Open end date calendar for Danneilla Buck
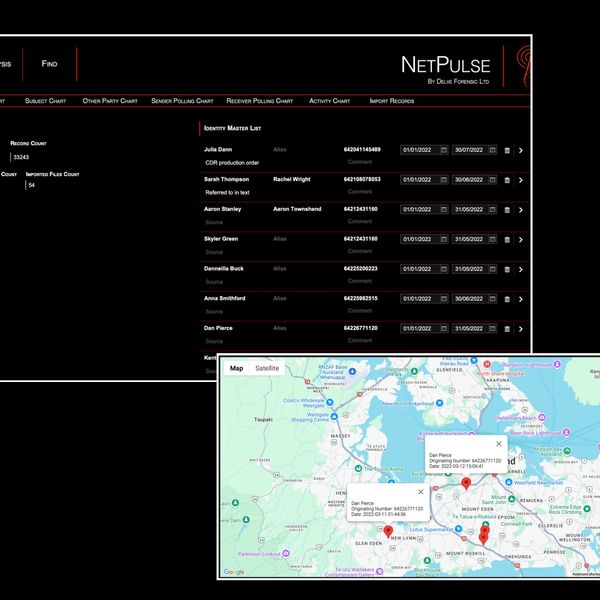 pos(492,269)
